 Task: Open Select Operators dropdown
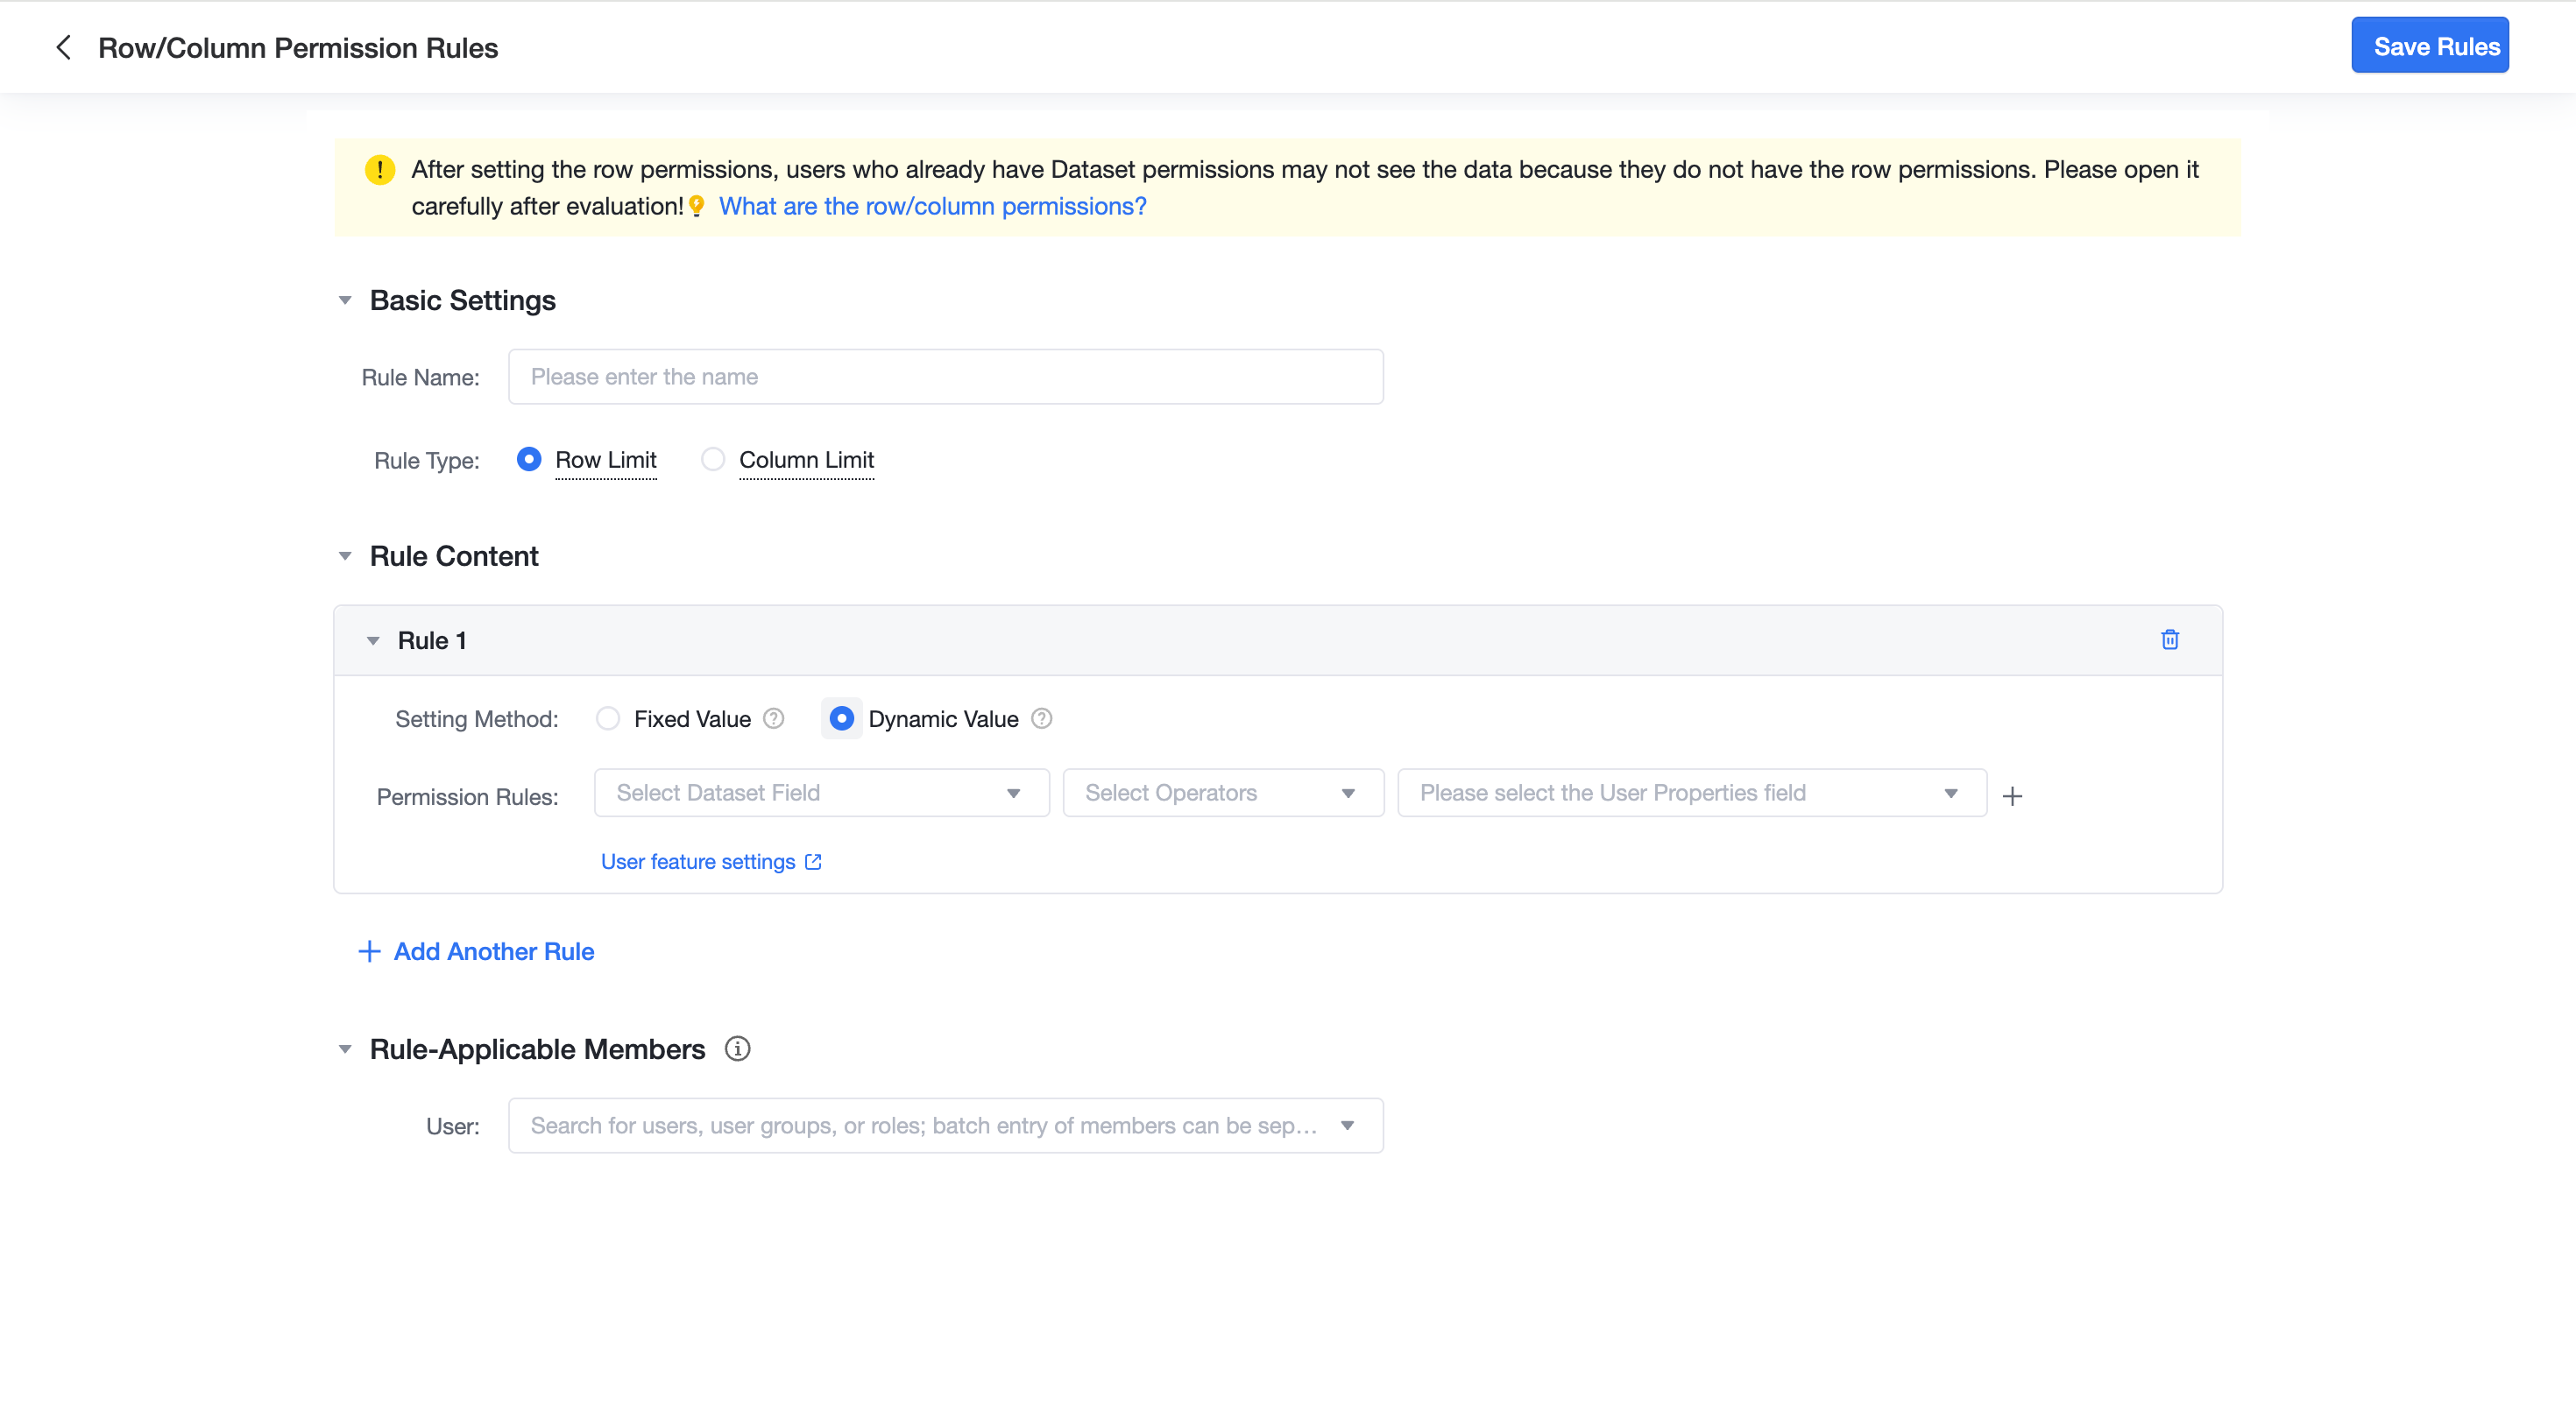click(1223, 793)
